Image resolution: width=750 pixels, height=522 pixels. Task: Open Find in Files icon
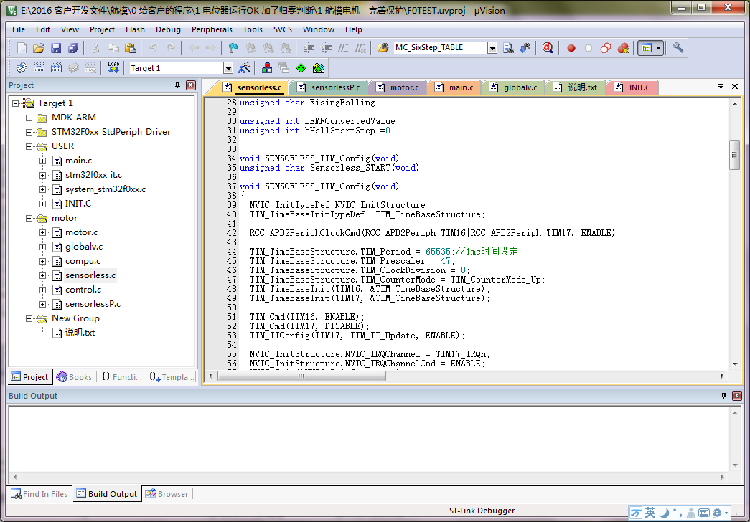383,48
